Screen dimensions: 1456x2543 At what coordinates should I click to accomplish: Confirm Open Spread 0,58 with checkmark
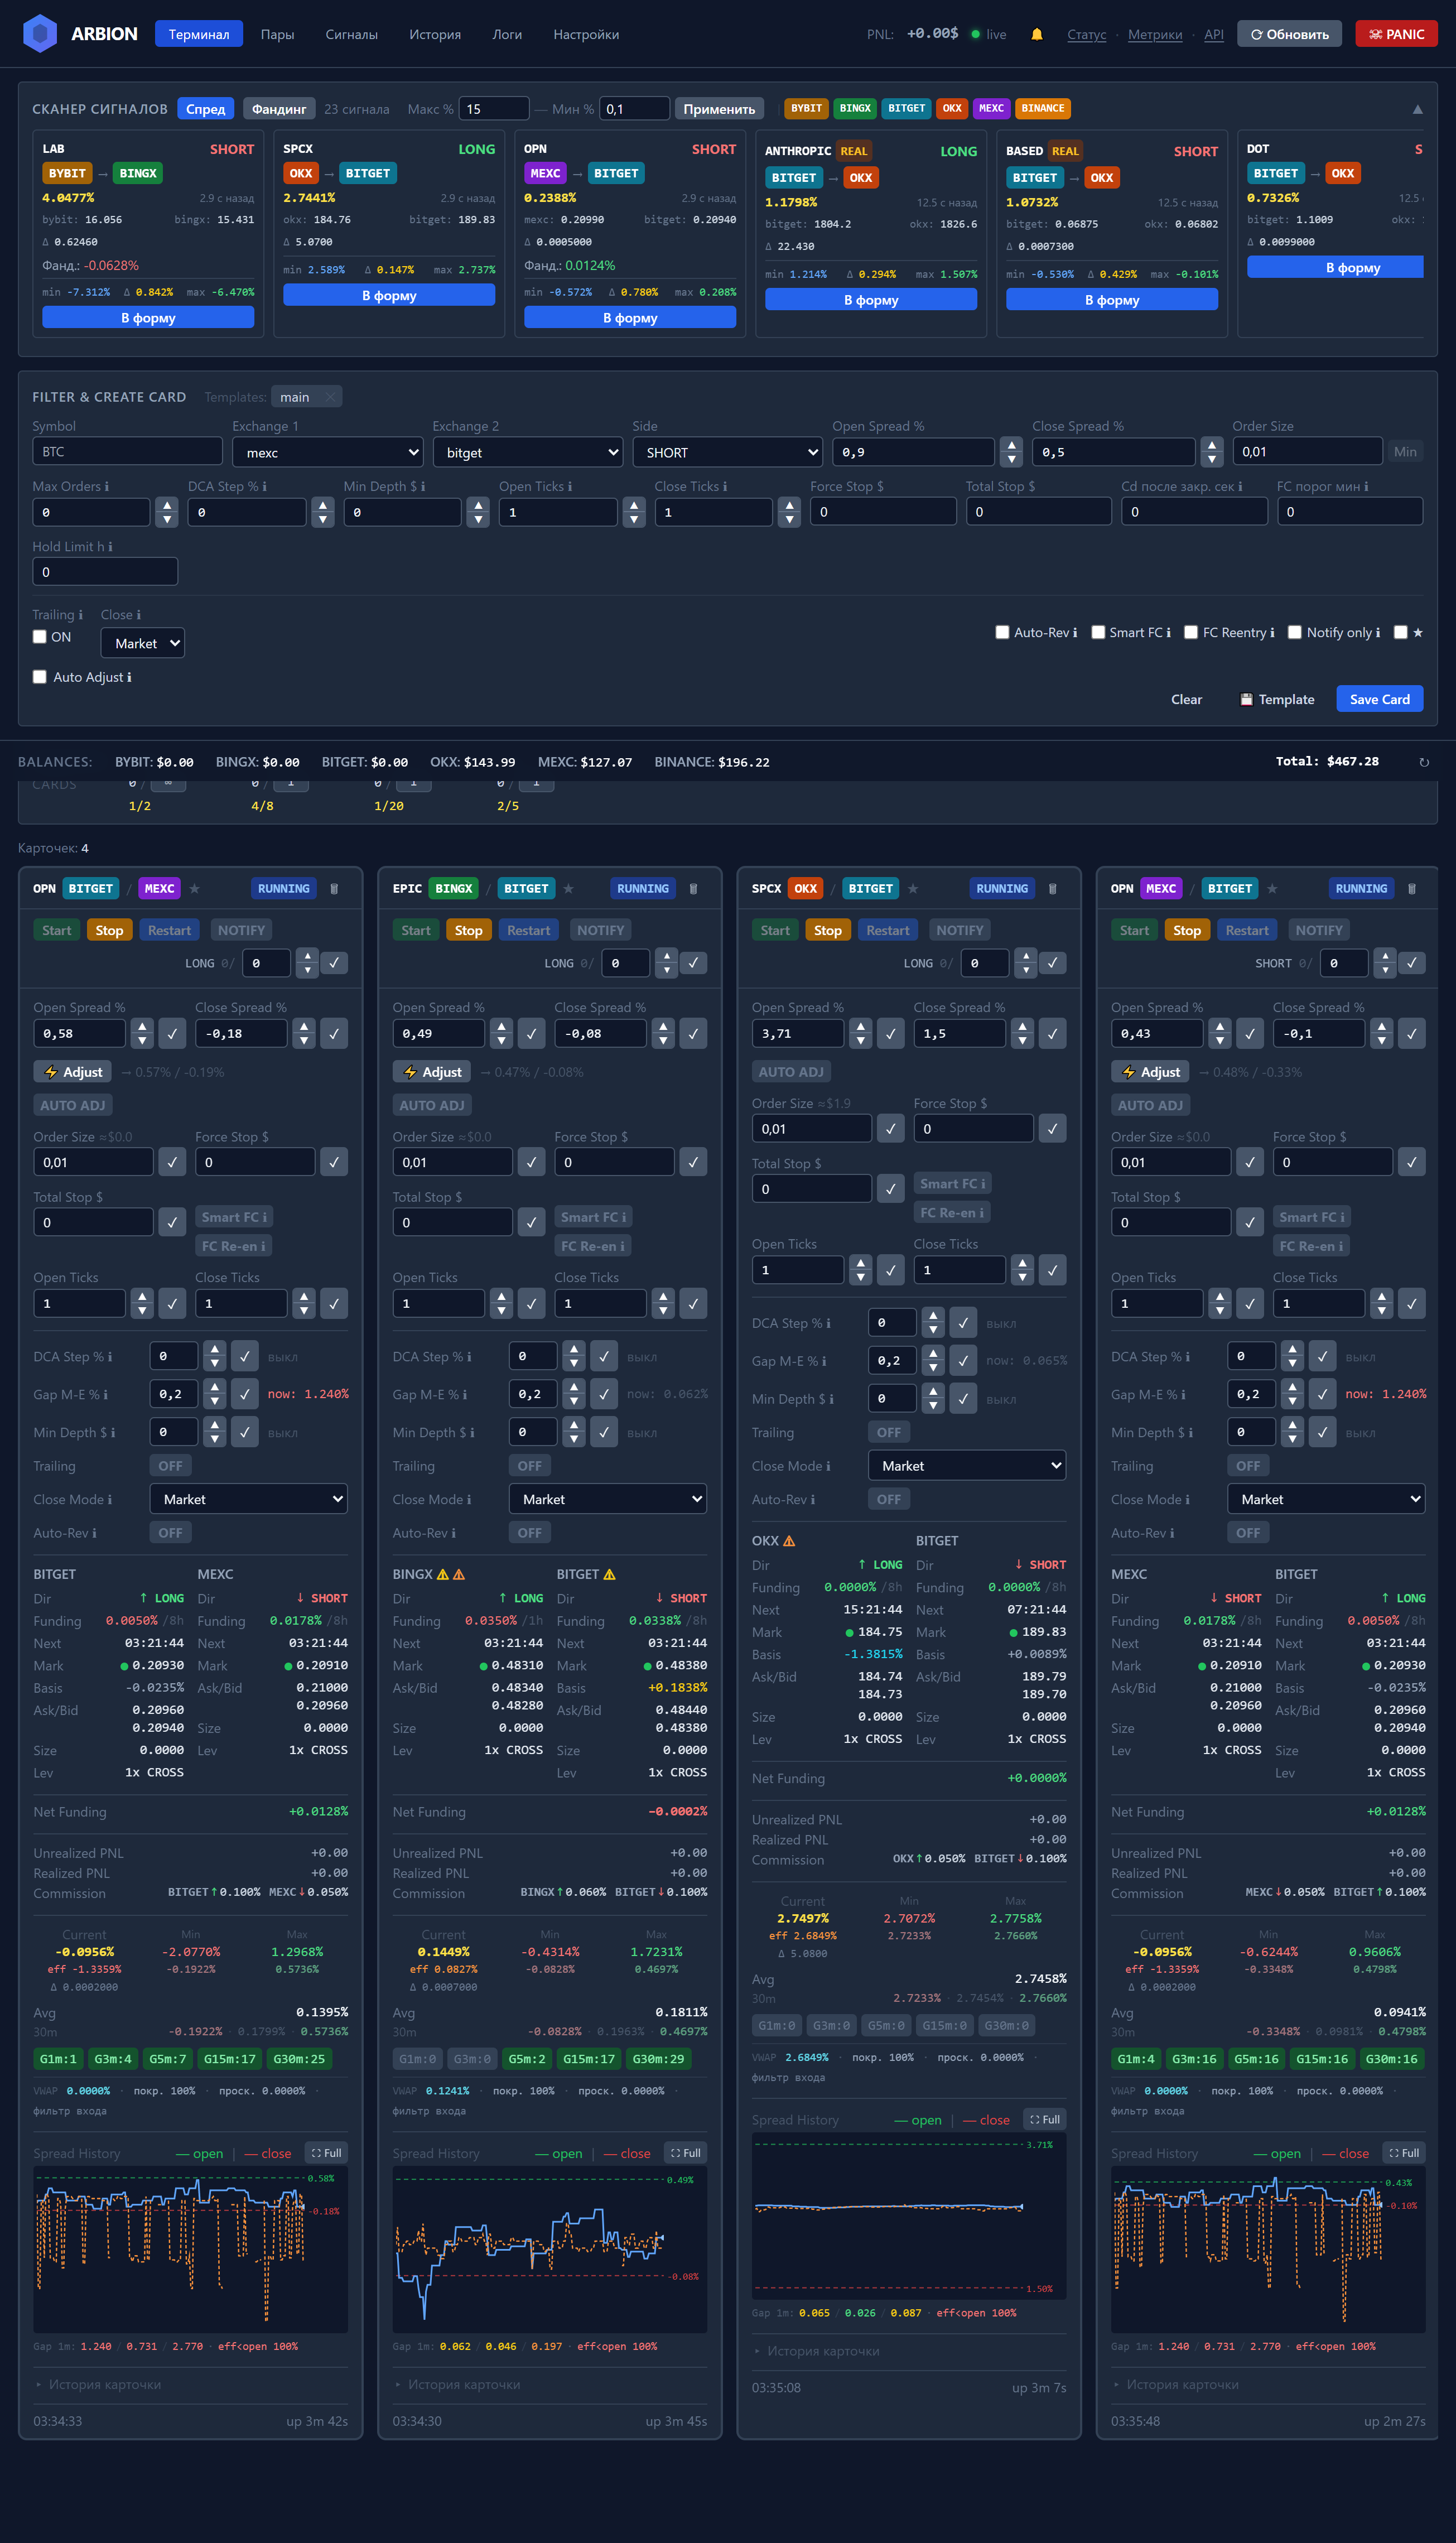(172, 1033)
